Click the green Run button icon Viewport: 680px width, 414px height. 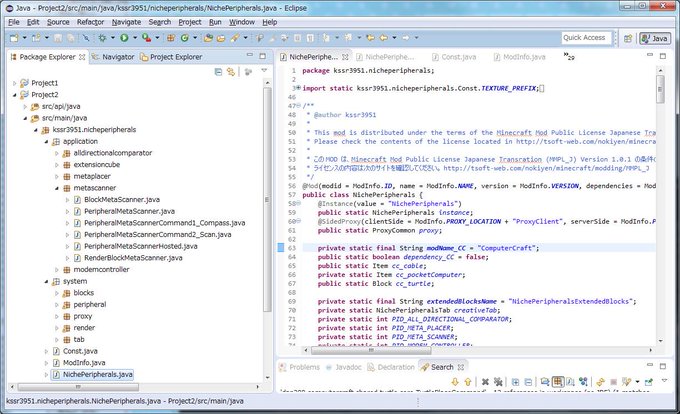pyautogui.click(x=124, y=38)
